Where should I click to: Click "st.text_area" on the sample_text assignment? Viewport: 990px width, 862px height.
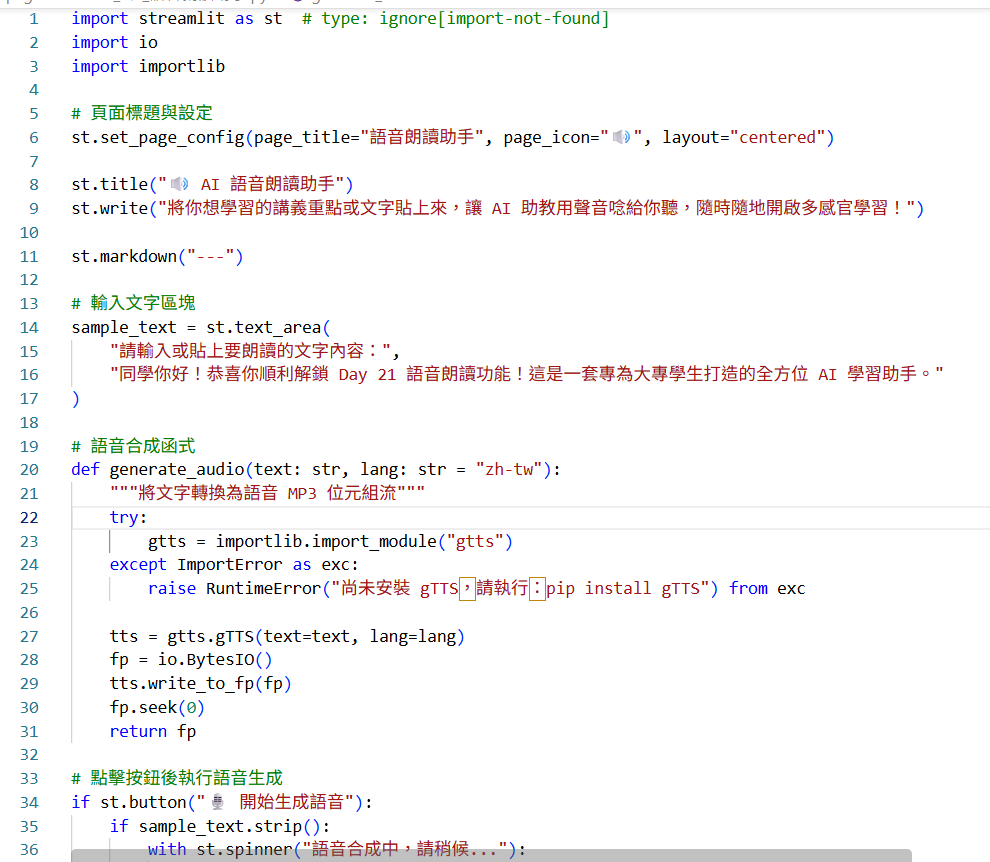[x=264, y=327]
